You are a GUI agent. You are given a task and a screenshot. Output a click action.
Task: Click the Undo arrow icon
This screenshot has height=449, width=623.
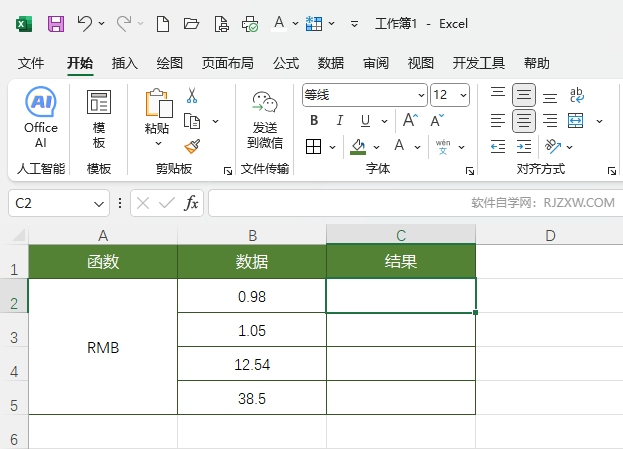(84, 24)
